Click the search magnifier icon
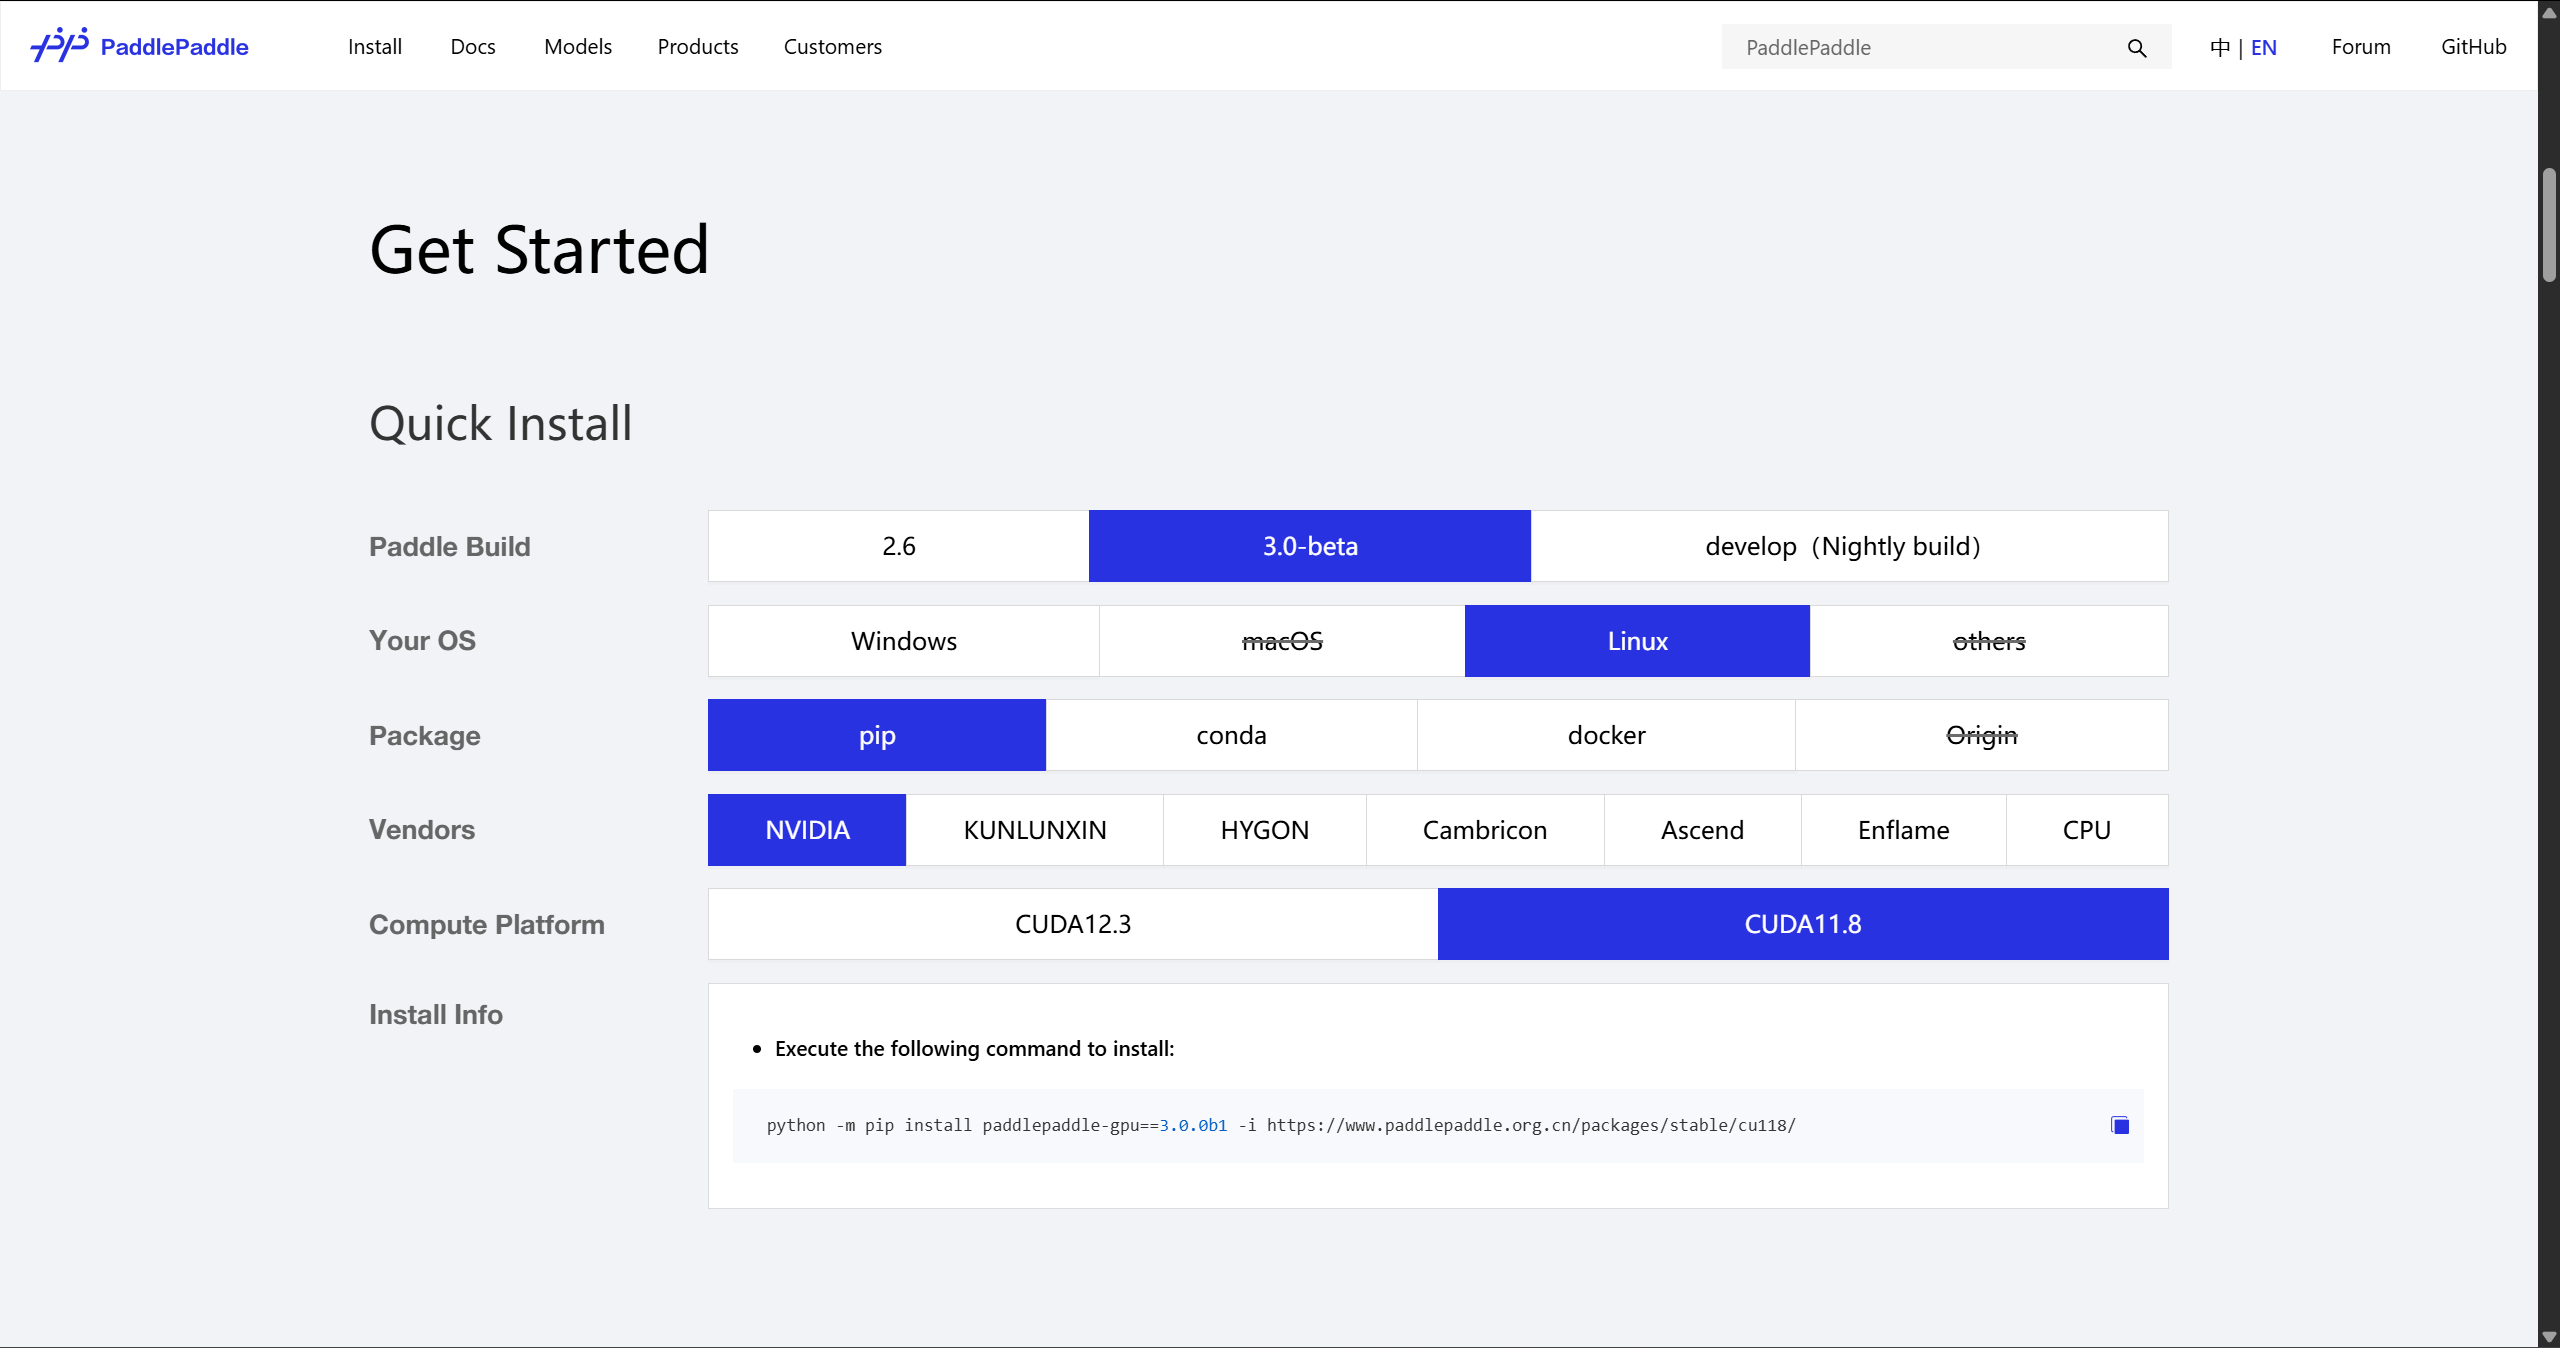 coord(2137,48)
